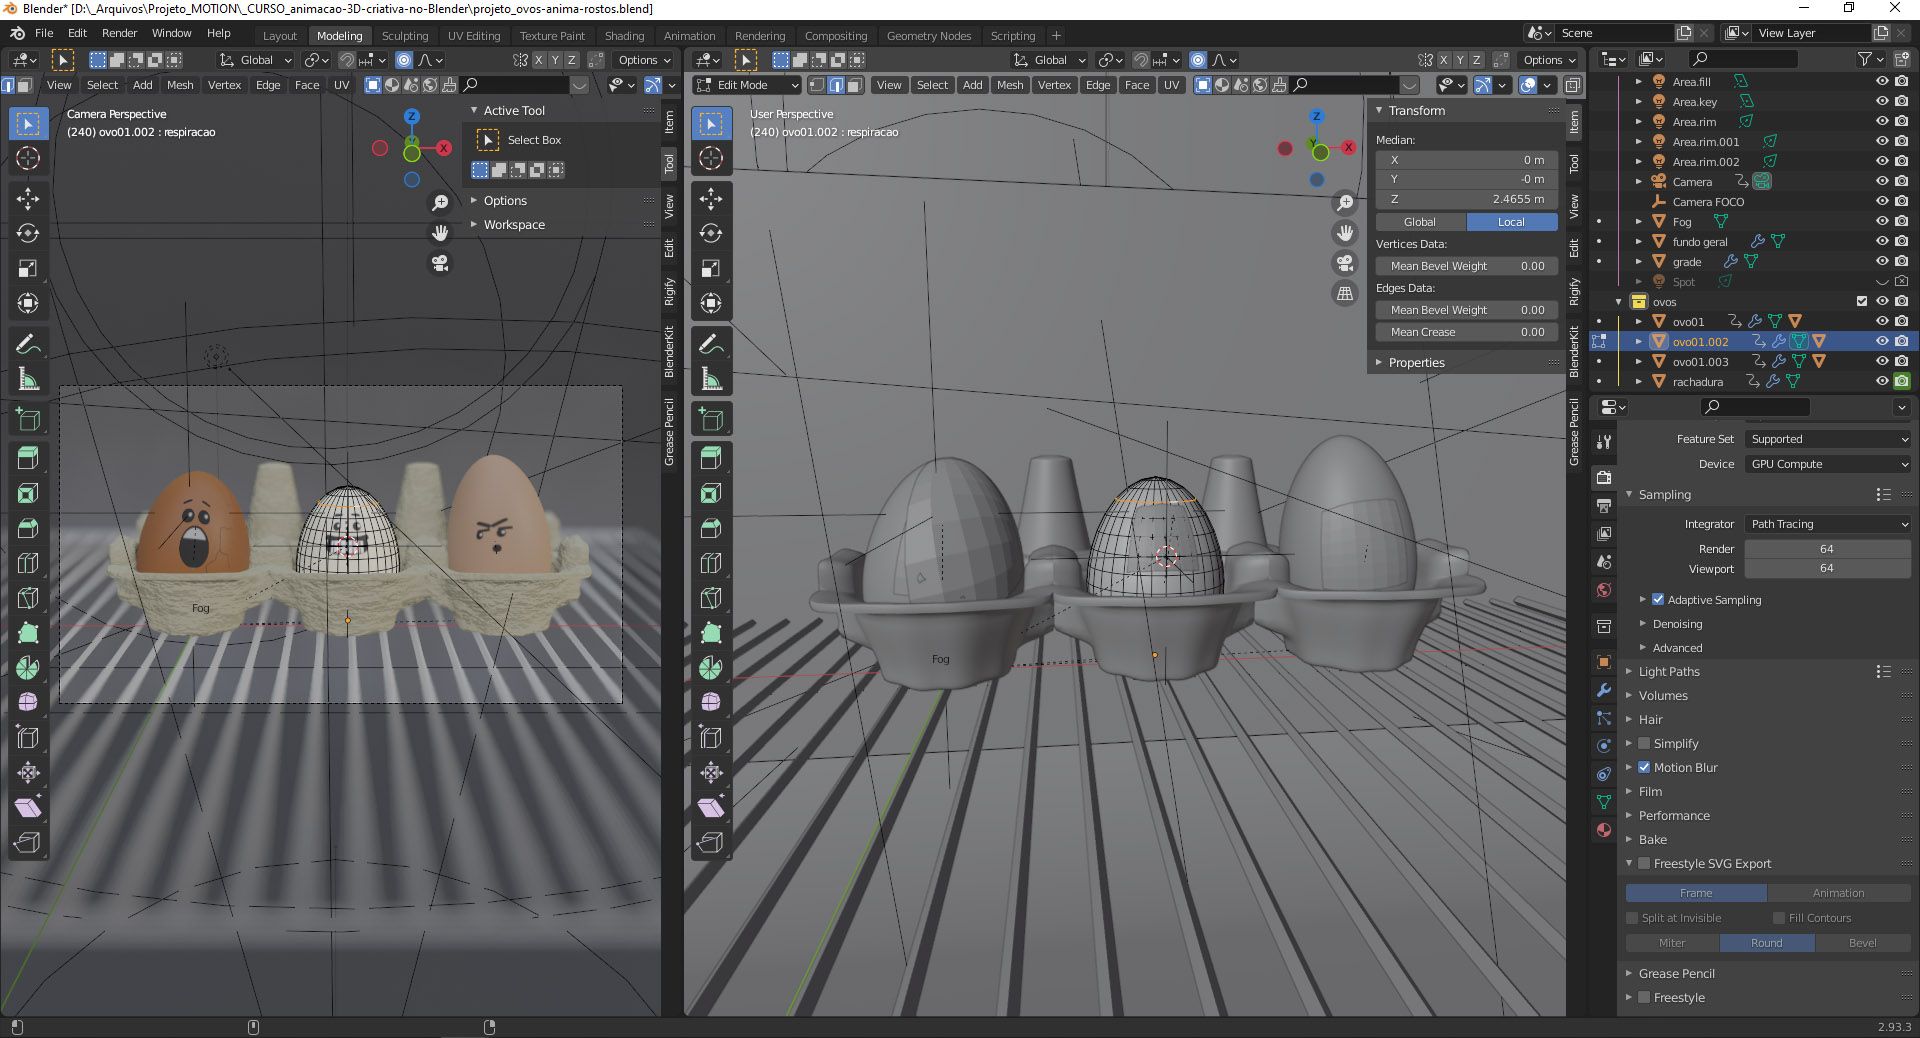This screenshot has width=1920, height=1038.
Task: Open the Output properties tab icon
Action: click(1604, 505)
